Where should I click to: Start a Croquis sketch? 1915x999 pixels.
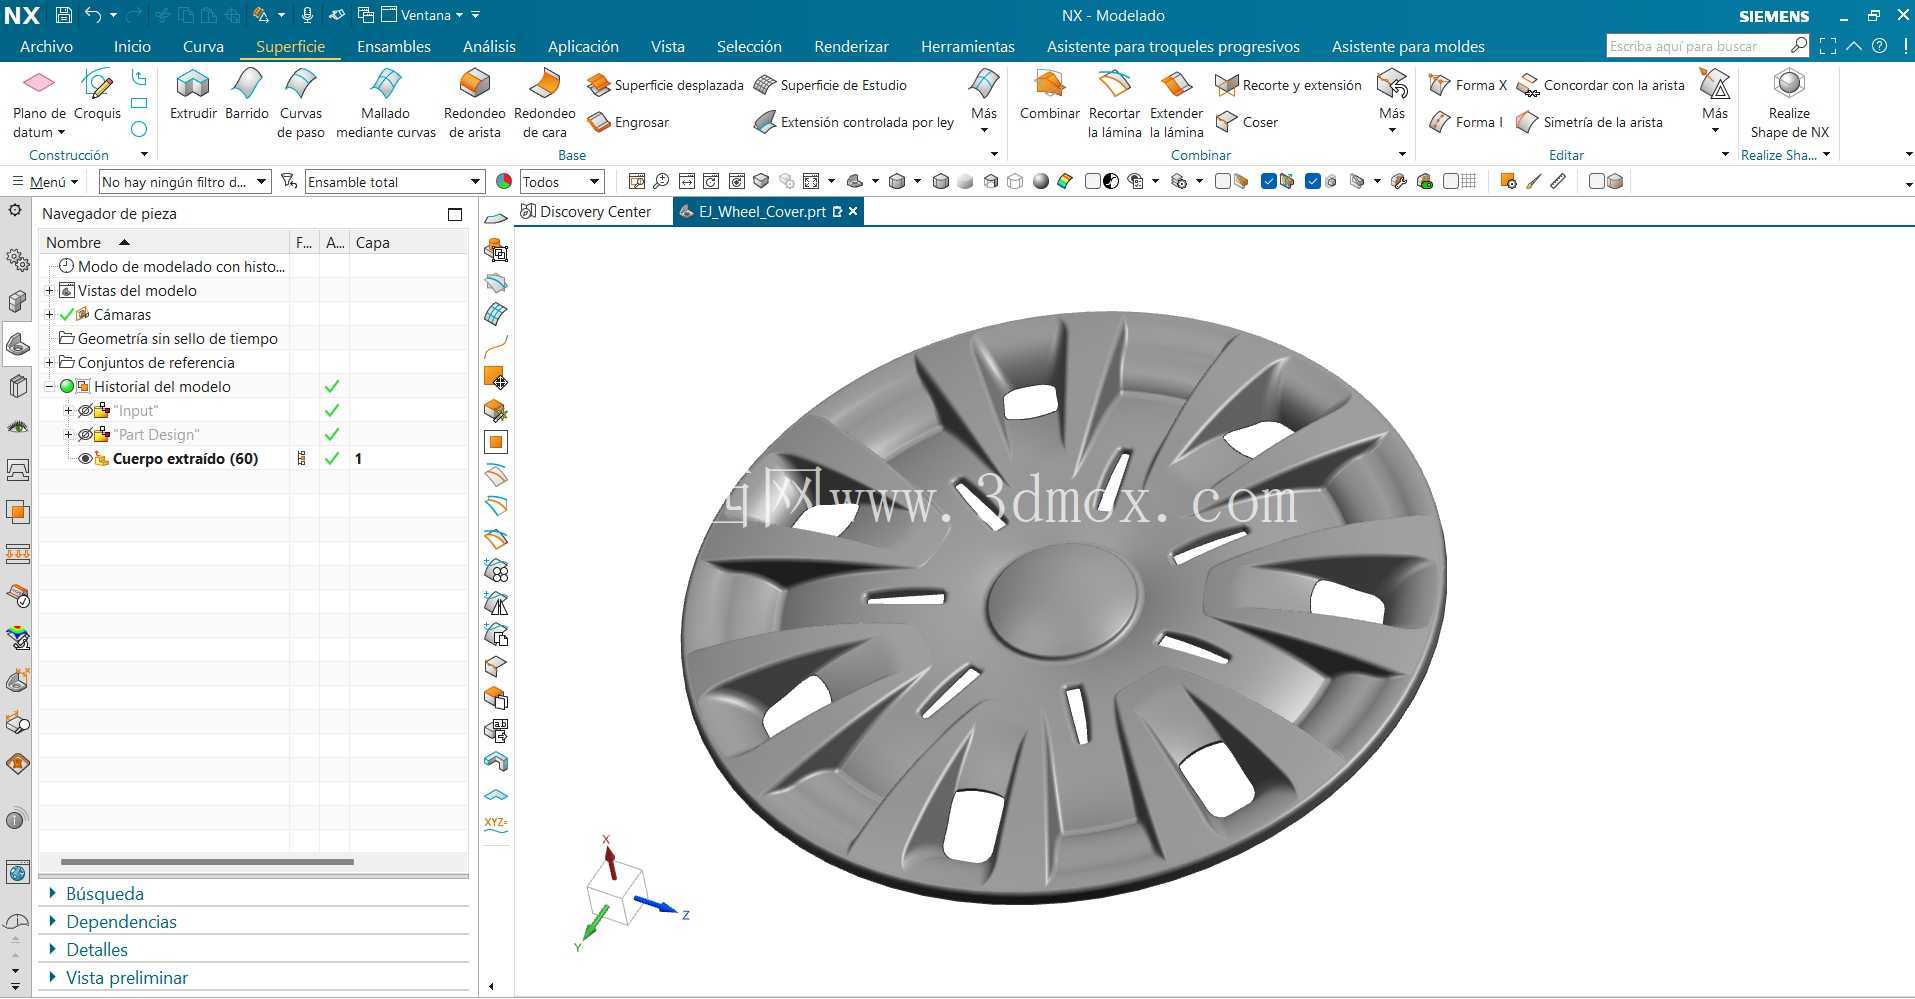[x=97, y=96]
